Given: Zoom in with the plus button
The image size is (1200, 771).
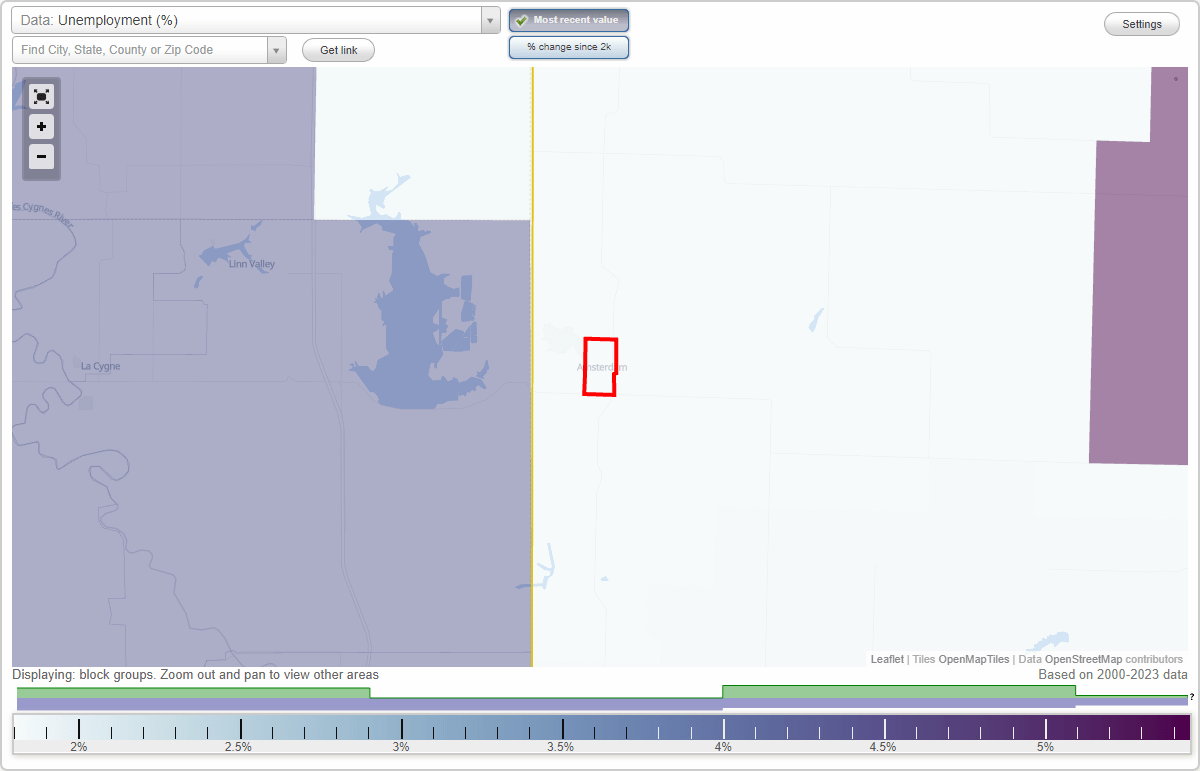Looking at the screenshot, I should 41,127.
